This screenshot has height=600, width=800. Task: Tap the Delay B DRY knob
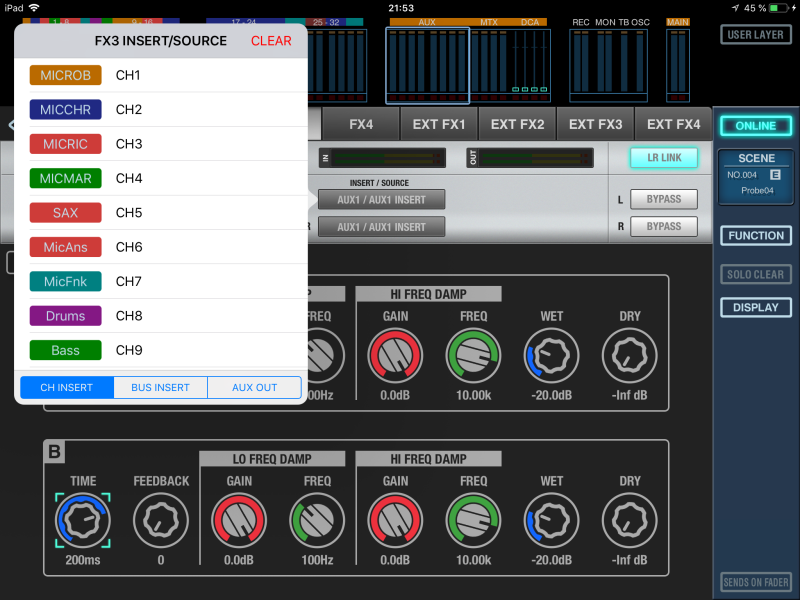point(630,520)
